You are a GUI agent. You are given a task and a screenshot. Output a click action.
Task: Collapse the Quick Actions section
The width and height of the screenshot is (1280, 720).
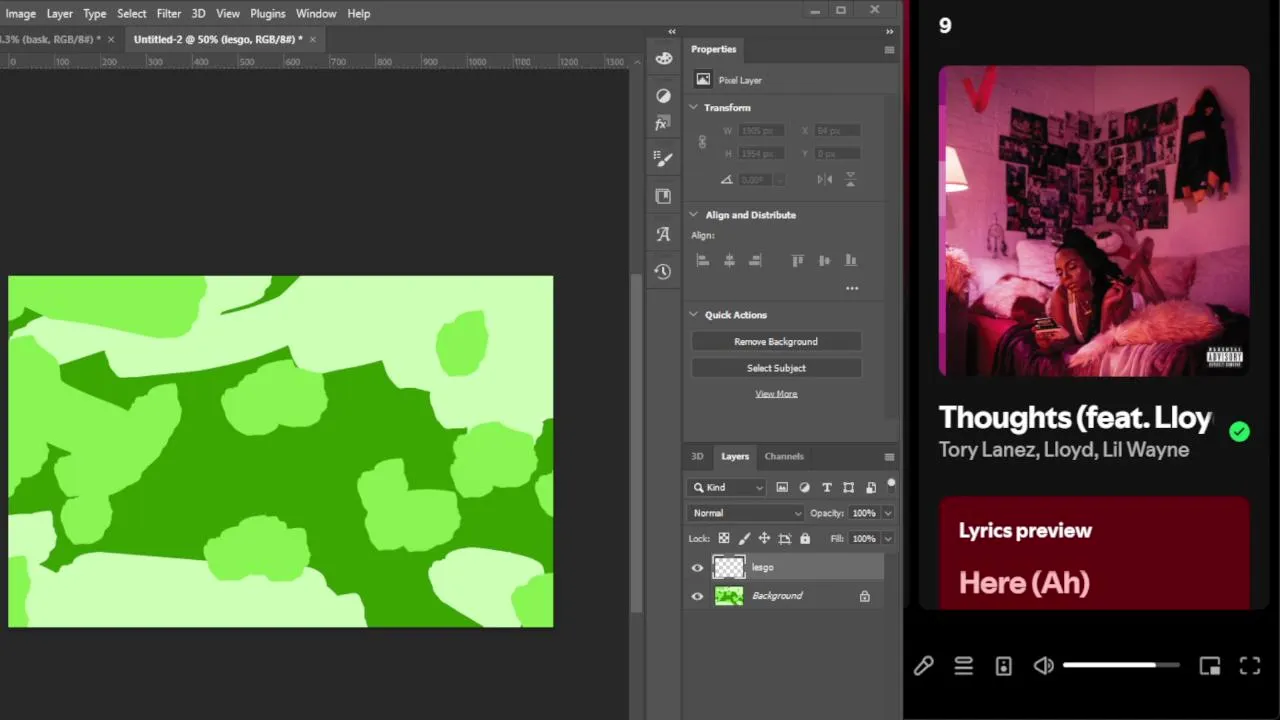tap(694, 315)
